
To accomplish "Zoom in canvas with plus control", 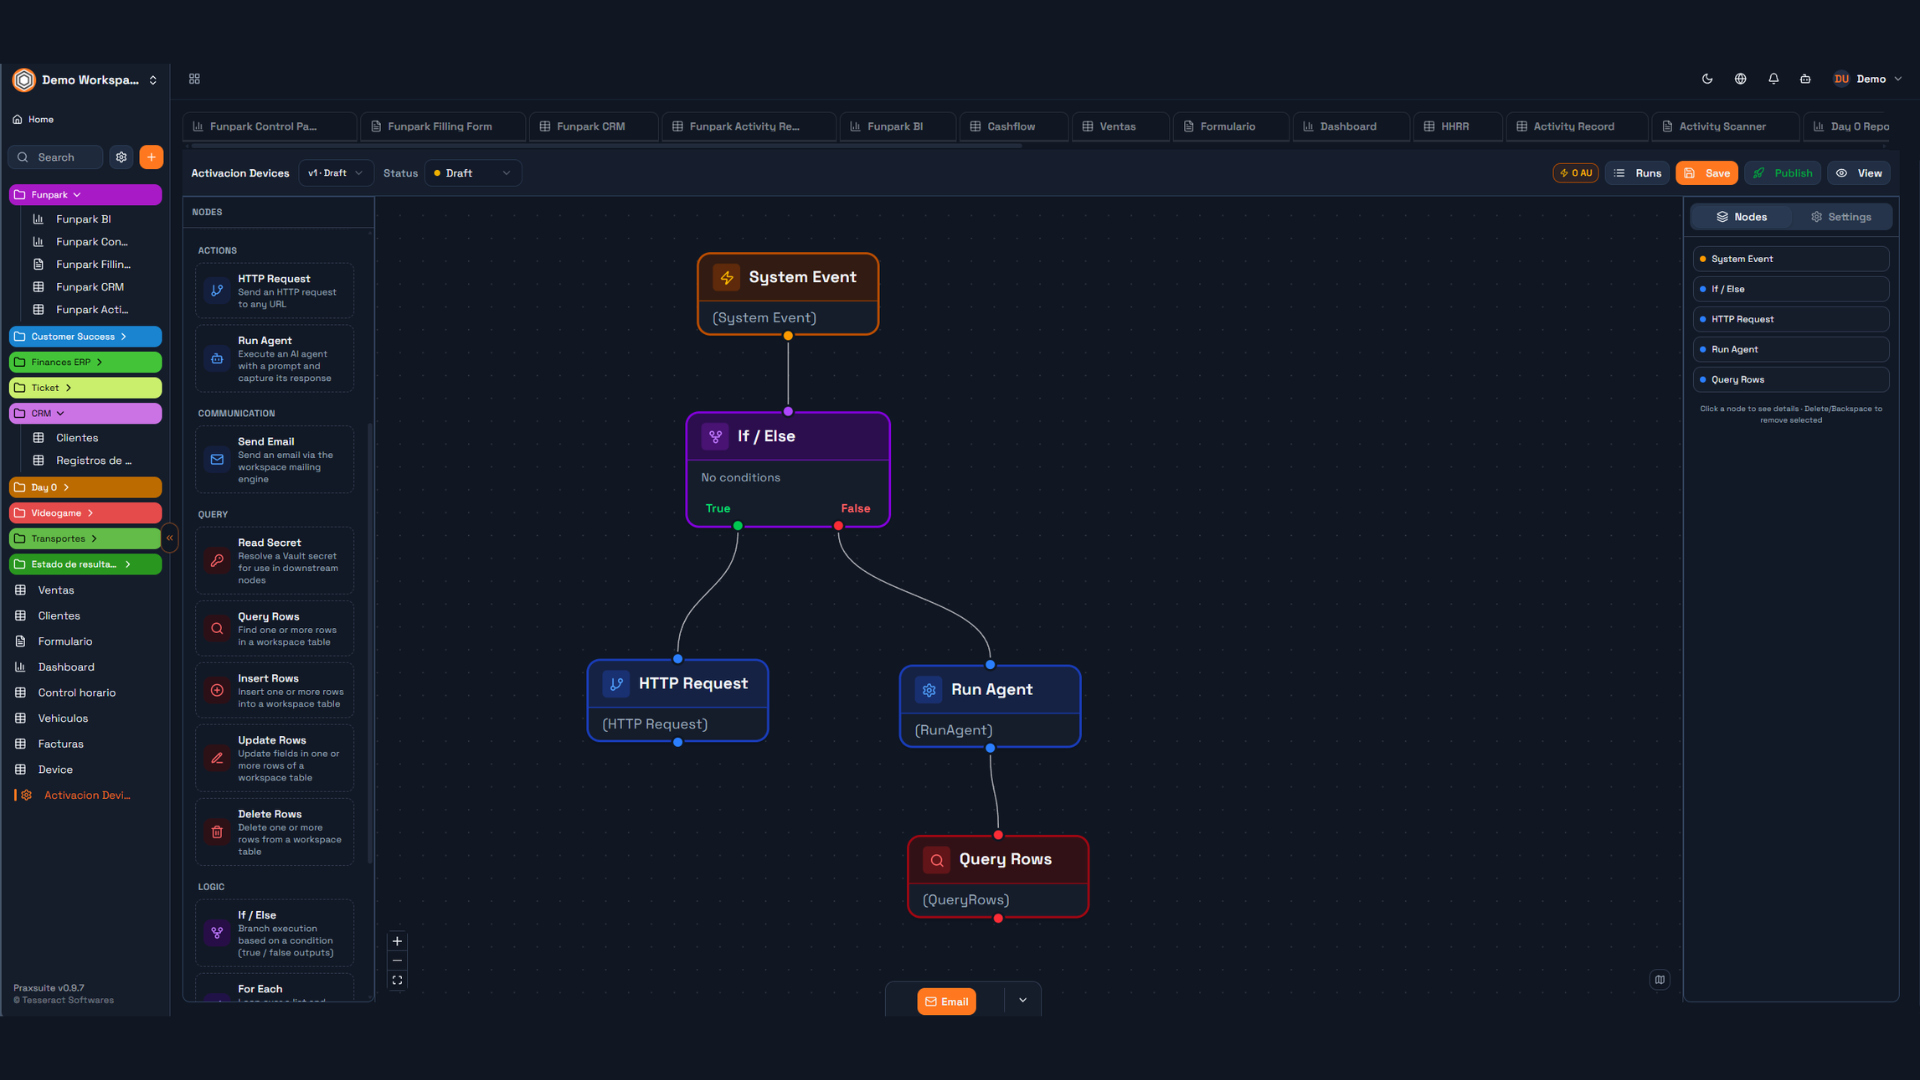I will point(397,941).
